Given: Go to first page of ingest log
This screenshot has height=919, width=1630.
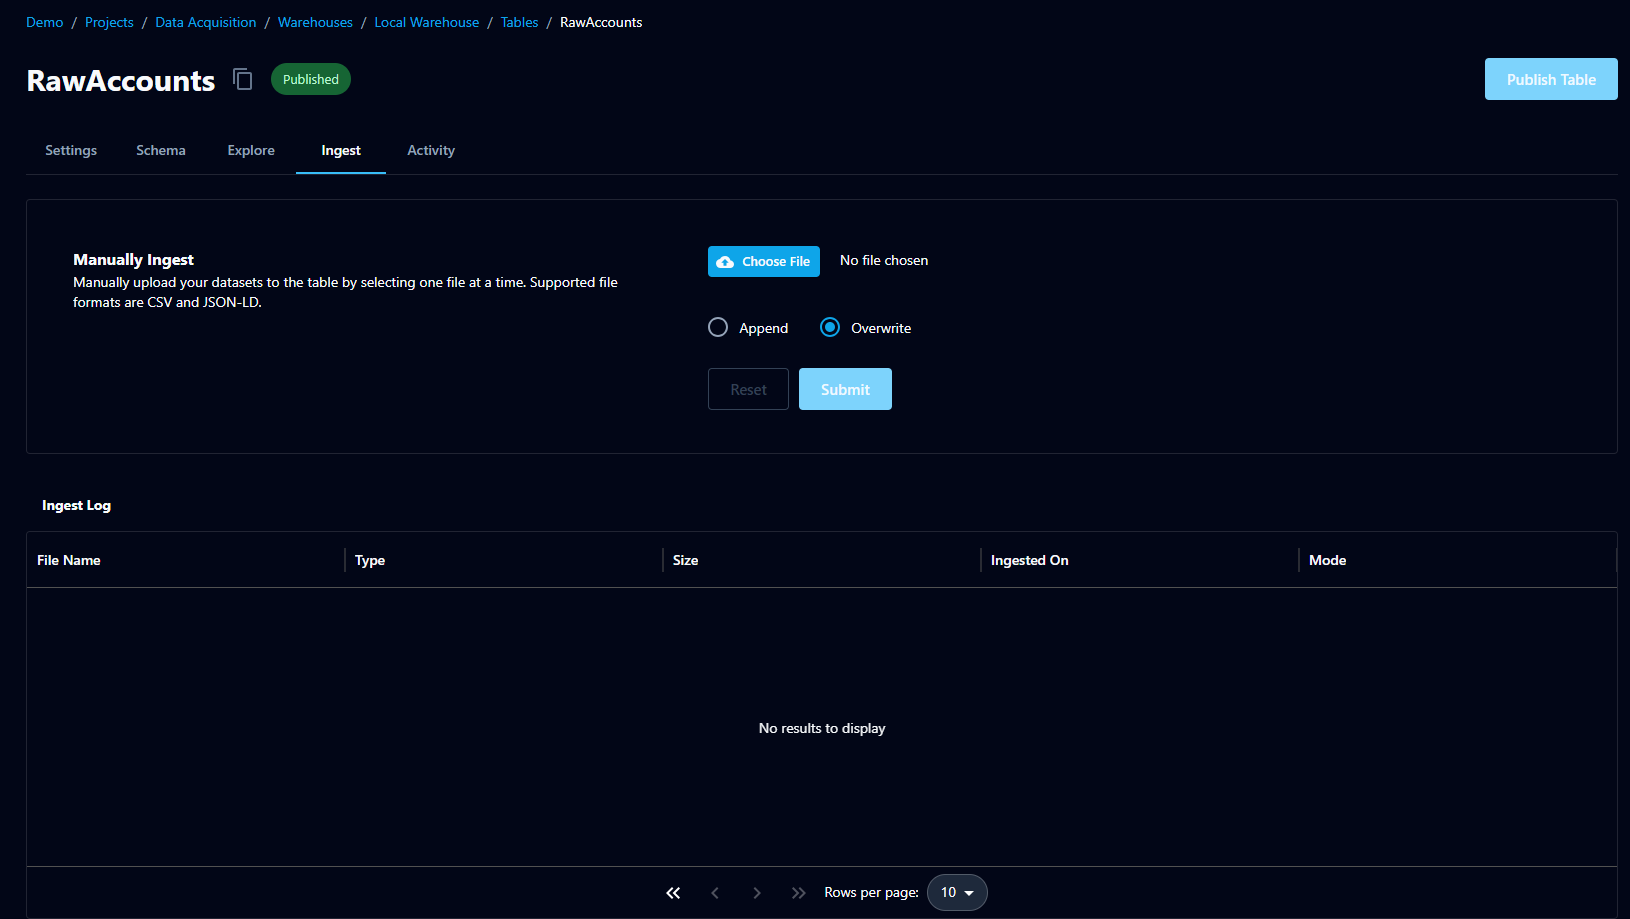Looking at the screenshot, I should tap(673, 893).
